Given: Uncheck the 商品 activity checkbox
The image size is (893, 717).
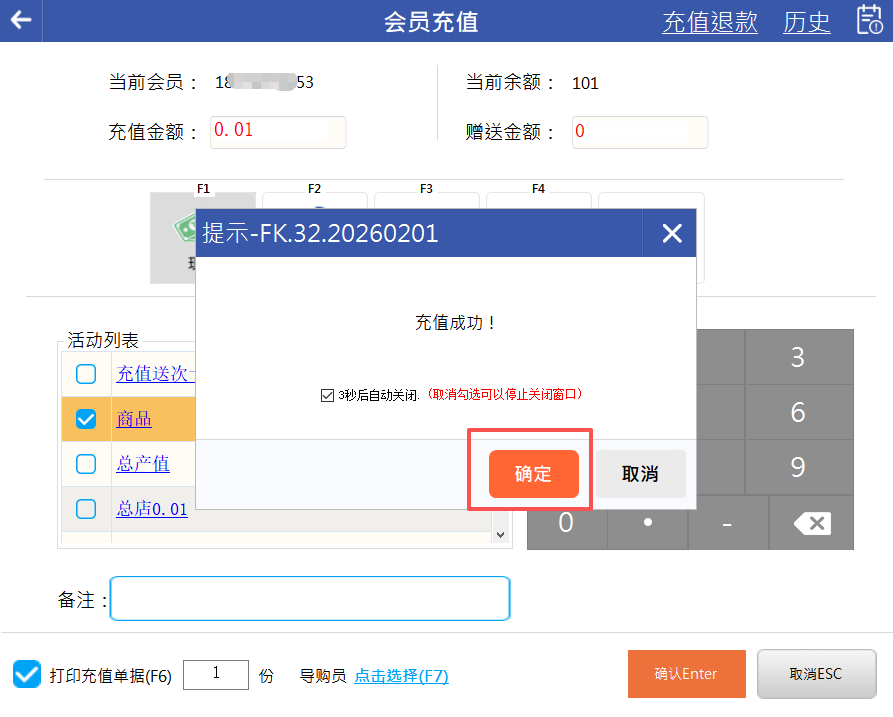Looking at the screenshot, I should 86,419.
